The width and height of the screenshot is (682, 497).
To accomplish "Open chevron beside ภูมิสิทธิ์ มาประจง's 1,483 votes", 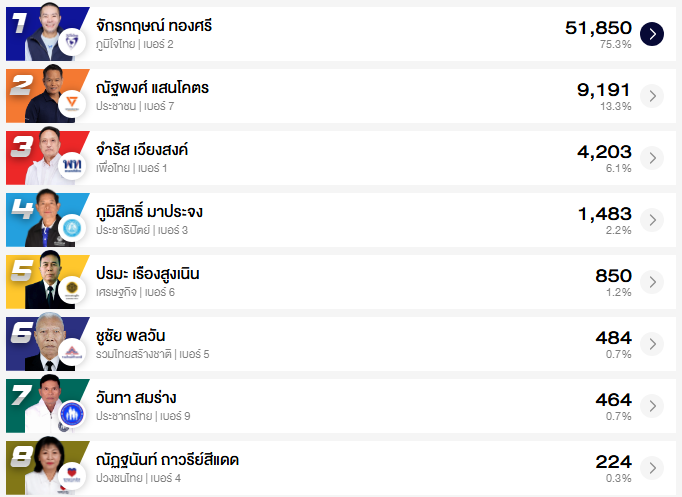I will pos(652,220).
